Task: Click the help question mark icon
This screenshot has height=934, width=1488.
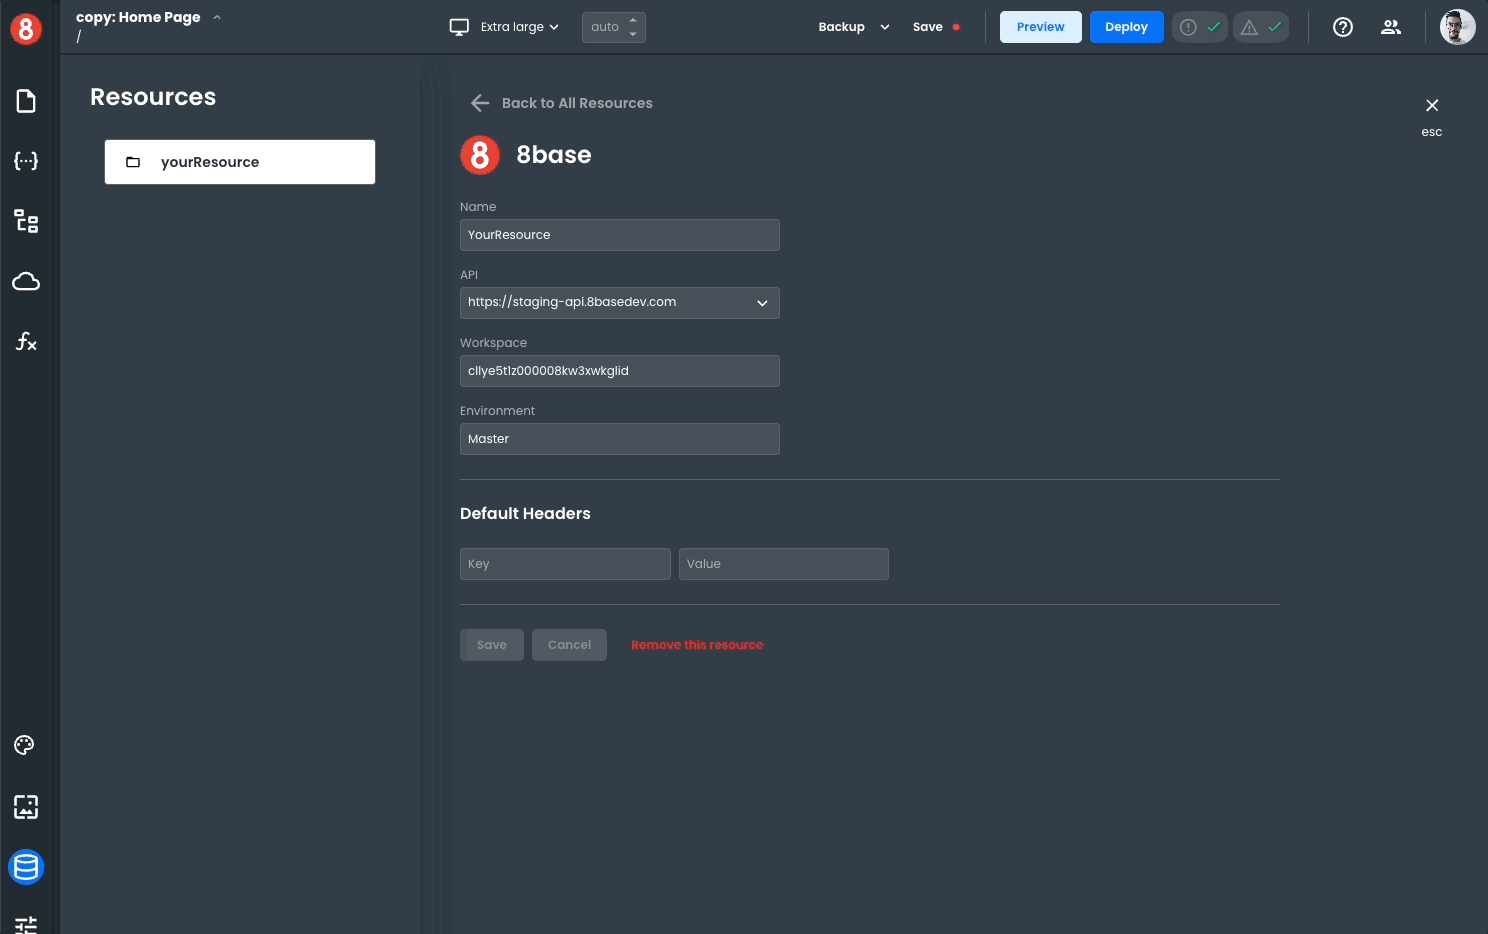Action: click(x=1343, y=27)
